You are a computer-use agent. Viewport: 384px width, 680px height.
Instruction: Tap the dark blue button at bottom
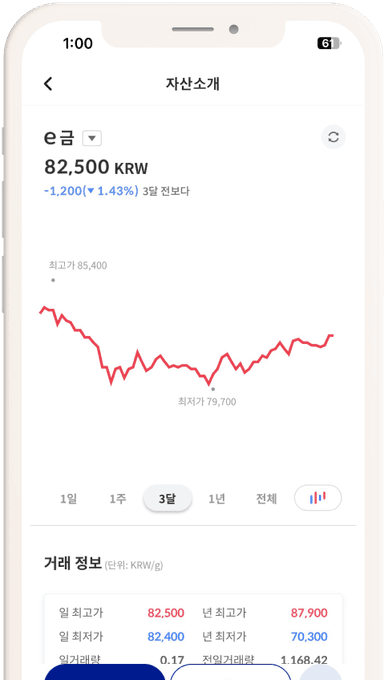[x=105, y=672]
